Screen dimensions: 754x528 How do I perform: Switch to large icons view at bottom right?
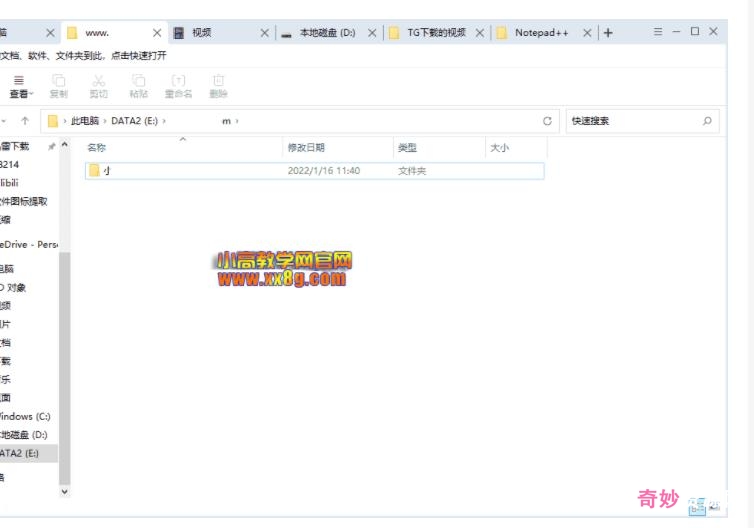(x=715, y=505)
